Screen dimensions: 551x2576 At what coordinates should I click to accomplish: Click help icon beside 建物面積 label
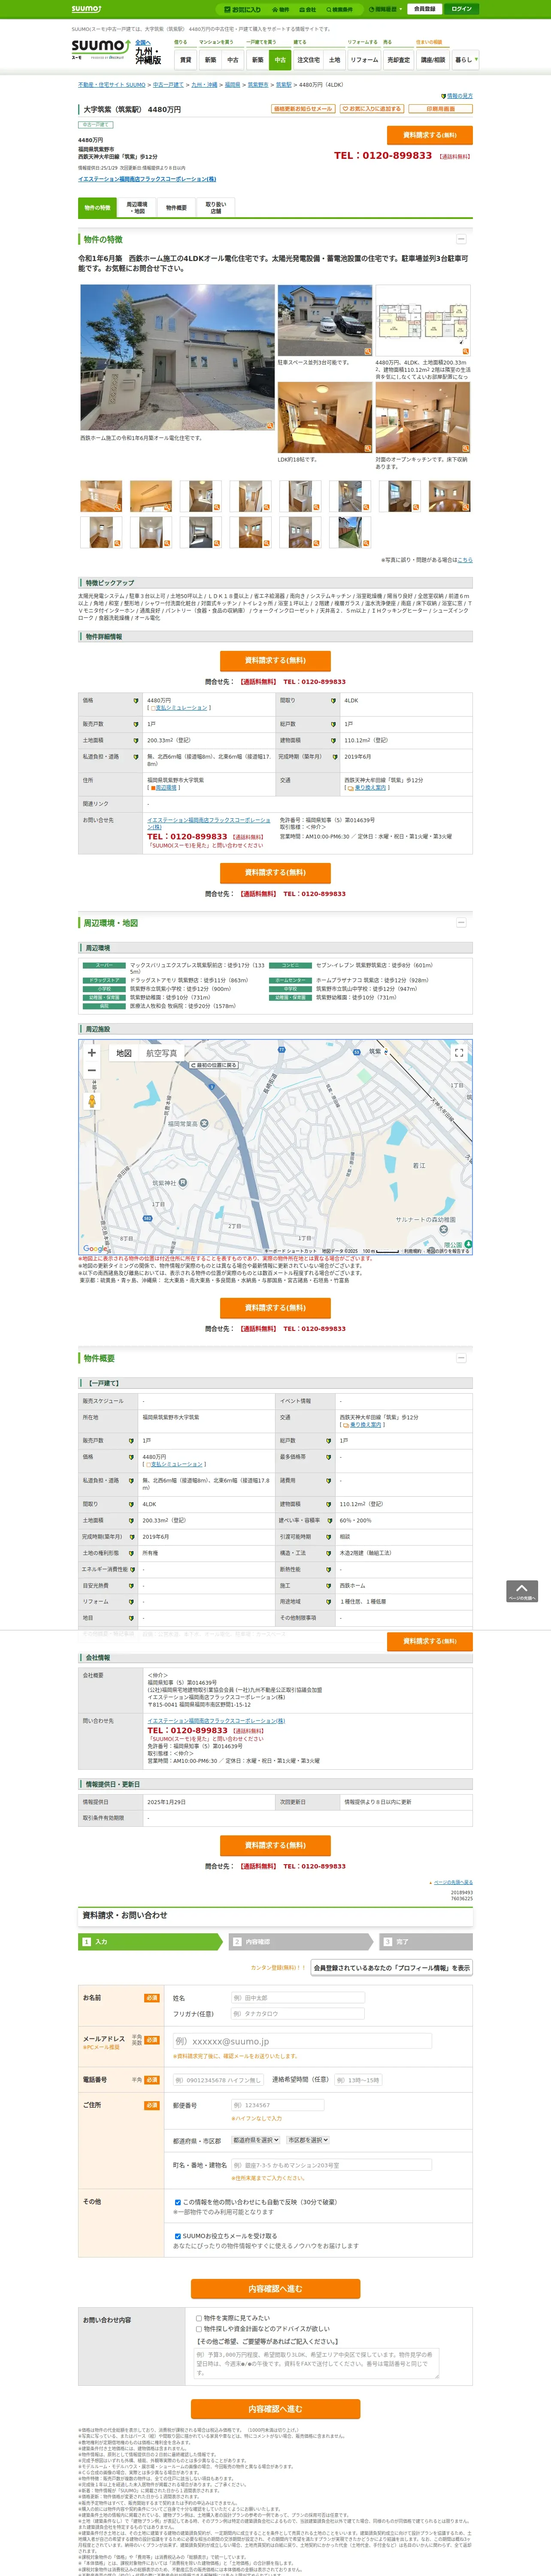(333, 741)
